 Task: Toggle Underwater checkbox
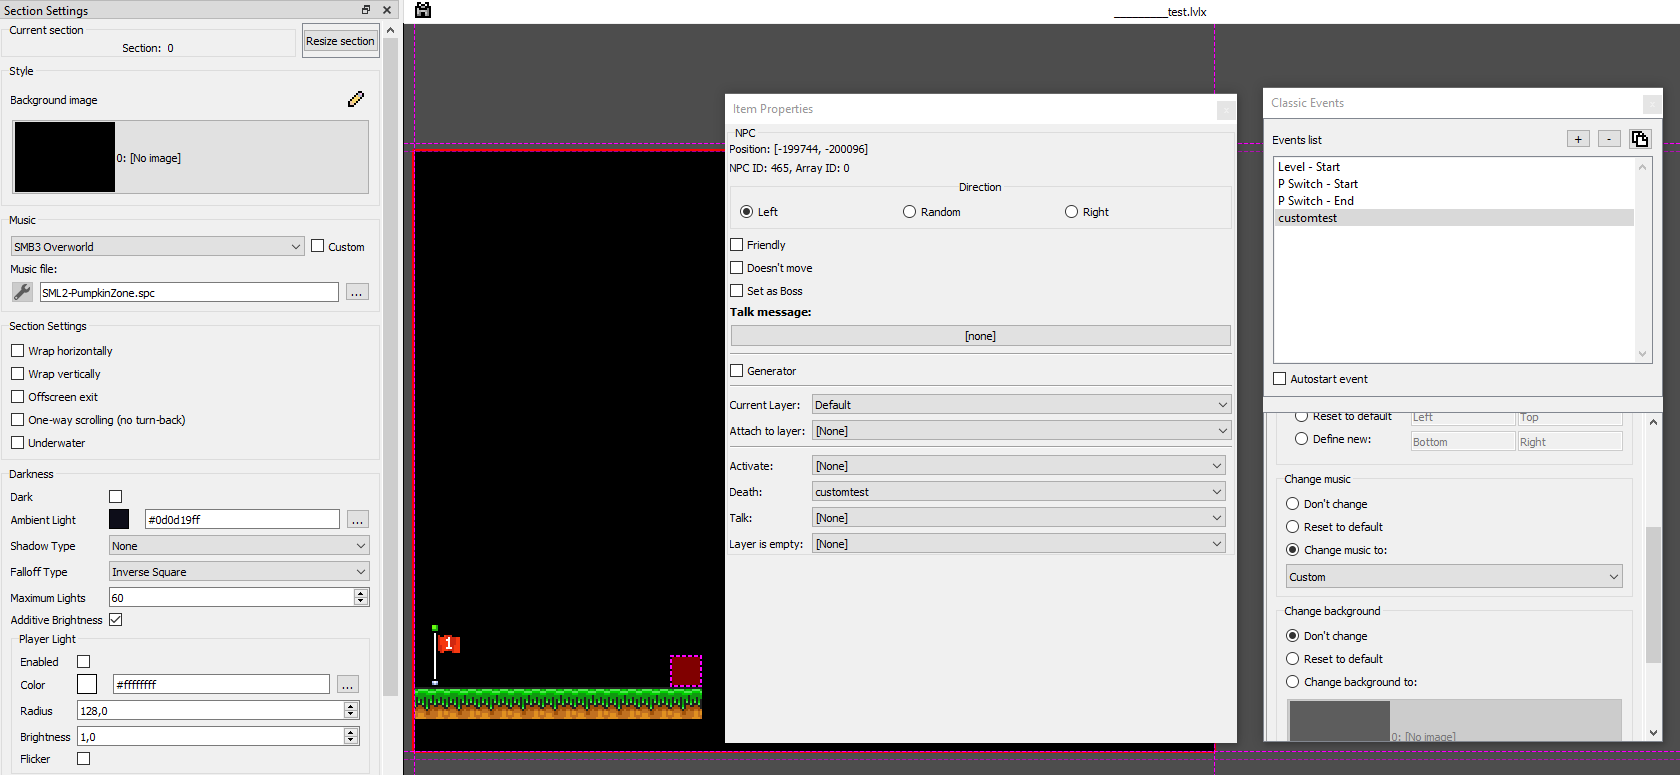[17, 442]
